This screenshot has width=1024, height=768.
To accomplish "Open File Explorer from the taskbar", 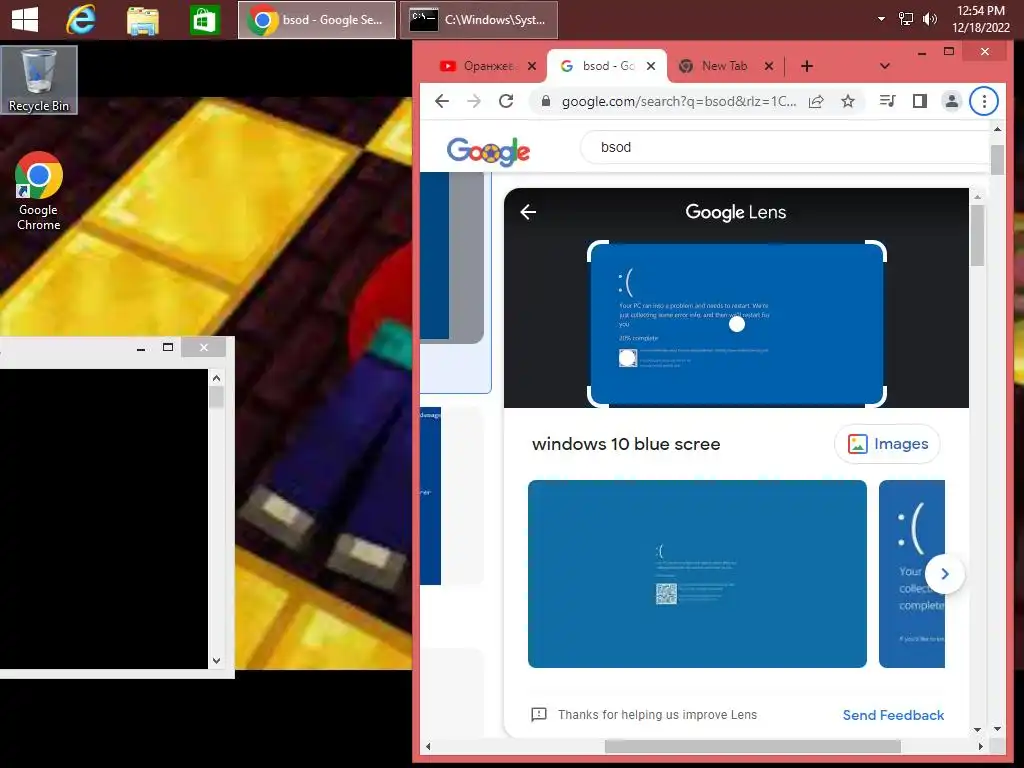I will (x=142, y=20).
